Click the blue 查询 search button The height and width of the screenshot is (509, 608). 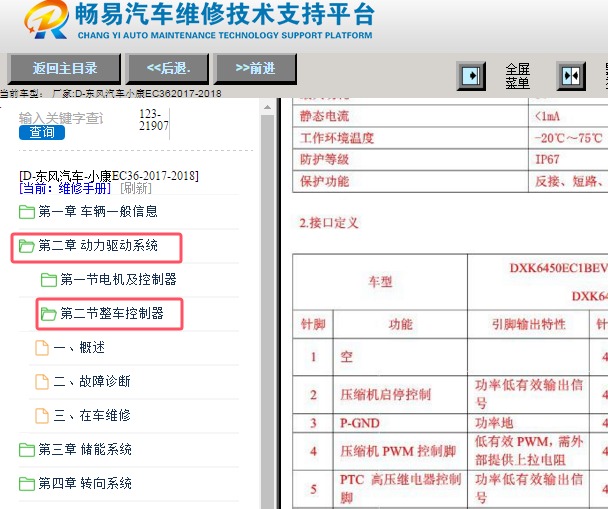click(42, 132)
